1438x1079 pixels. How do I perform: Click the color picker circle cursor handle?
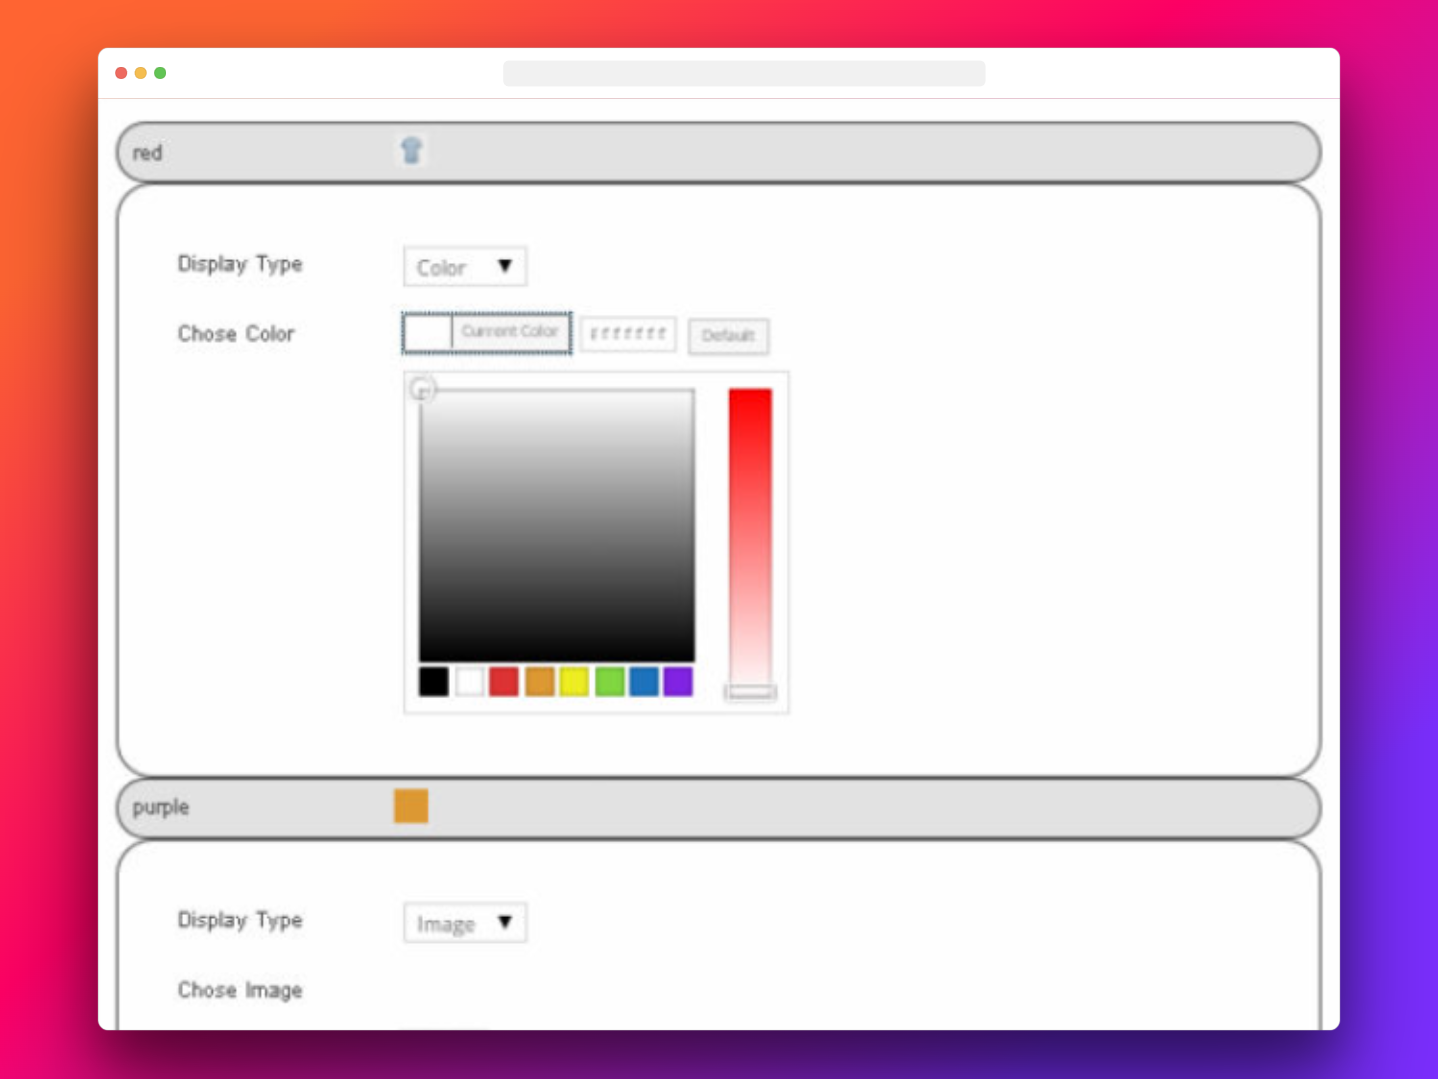(423, 389)
